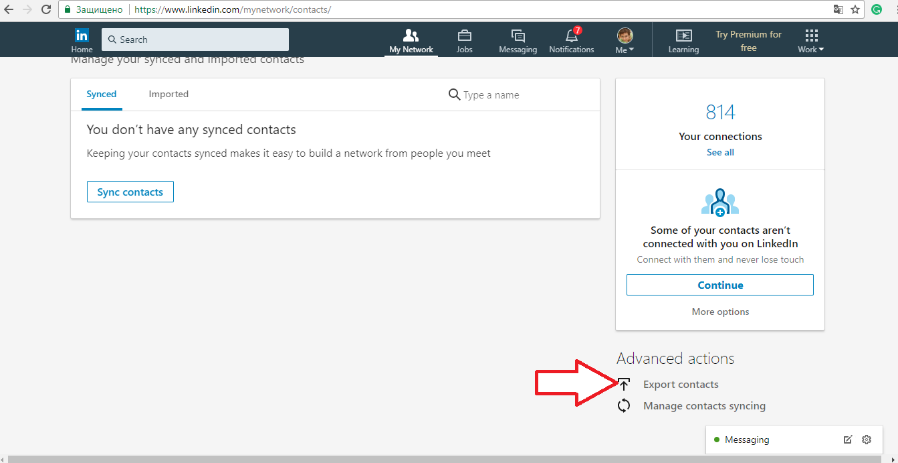Click the Manage contacts syncing sync icon
This screenshot has height=463, width=898.
pos(624,406)
